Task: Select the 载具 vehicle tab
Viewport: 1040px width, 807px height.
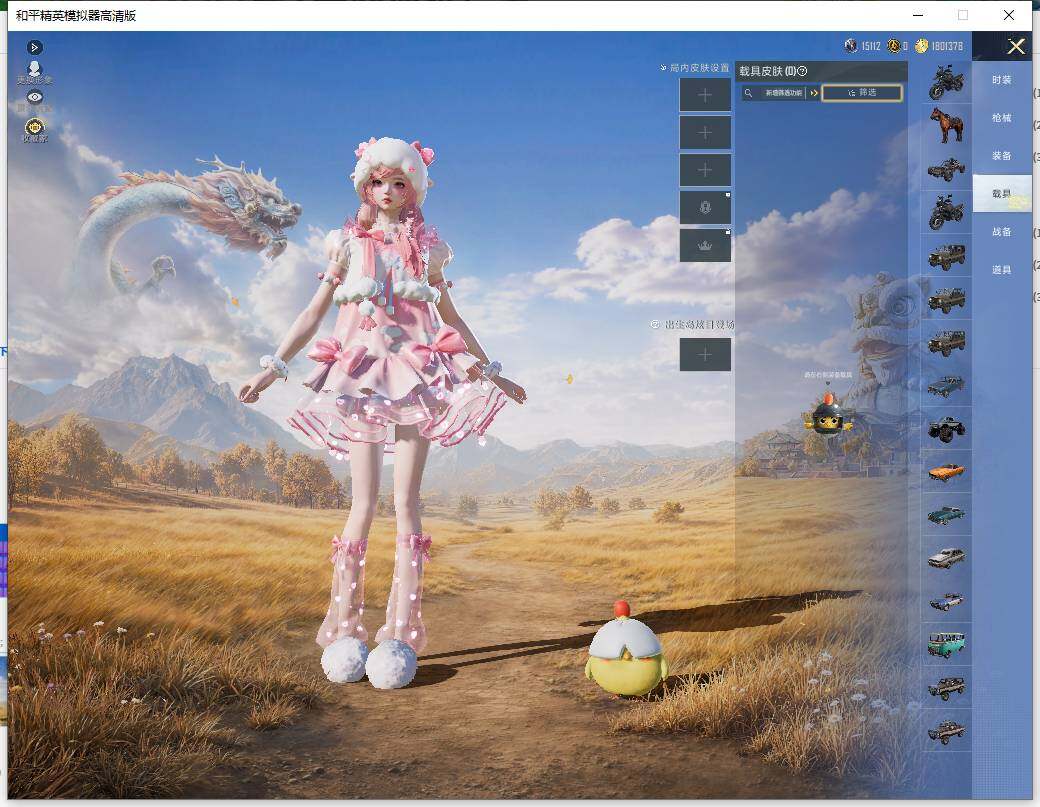Action: click(1002, 193)
